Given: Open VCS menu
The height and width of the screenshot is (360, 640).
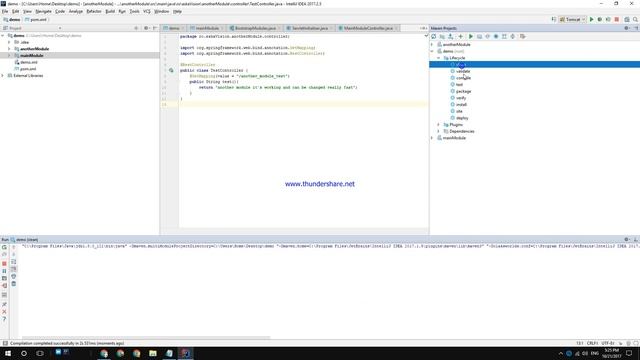Looking at the screenshot, I should coord(147,11).
